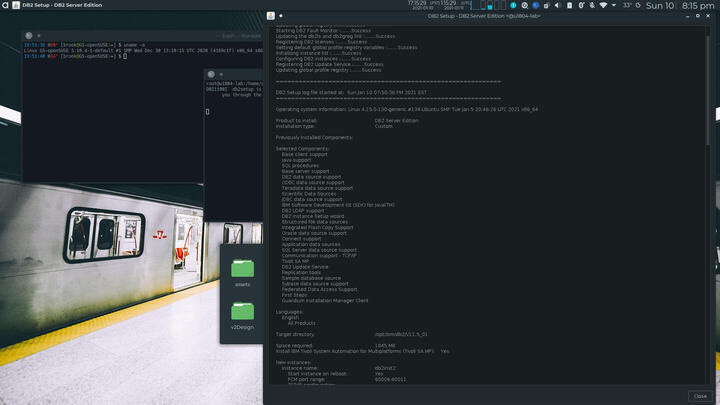Select 'Previously installed Components' text
The height and width of the screenshot is (405, 720).
click(314, 137)
